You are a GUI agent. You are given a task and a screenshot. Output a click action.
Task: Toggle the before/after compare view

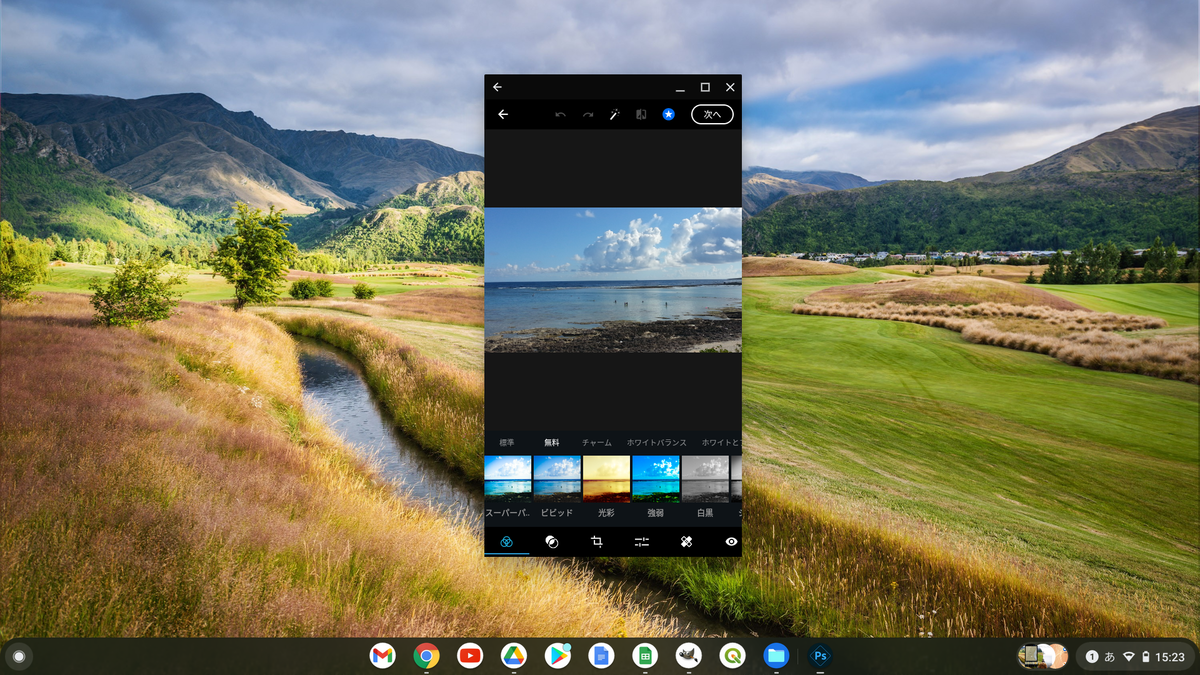coord(641,115)
